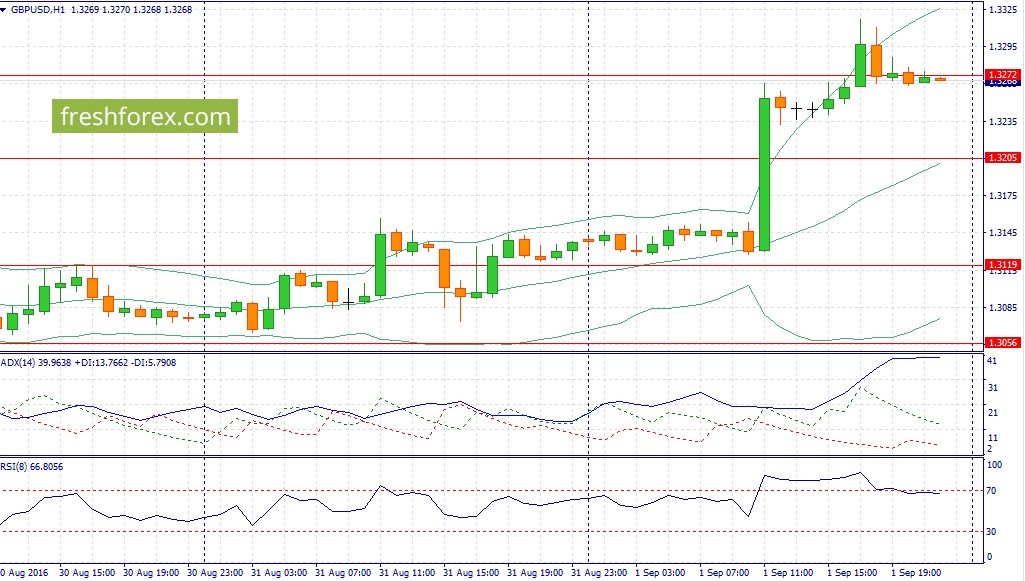Click the 1.3056 red level tag
The width and height of the screenshot is (1025, 581).
(1002, 343)
